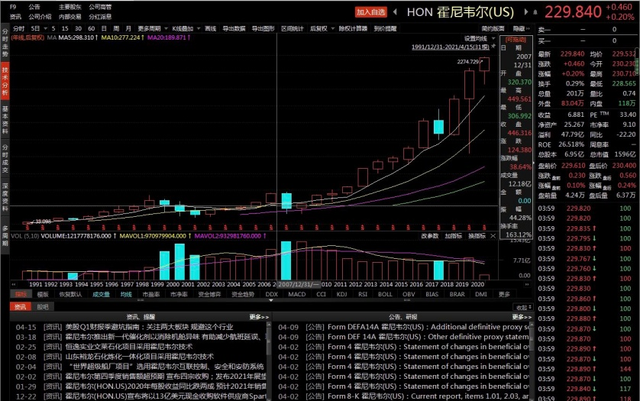Go to next stock with right arrow
Image resolution: width=640 pixels, height=401 pixels.
pos(526,12)
